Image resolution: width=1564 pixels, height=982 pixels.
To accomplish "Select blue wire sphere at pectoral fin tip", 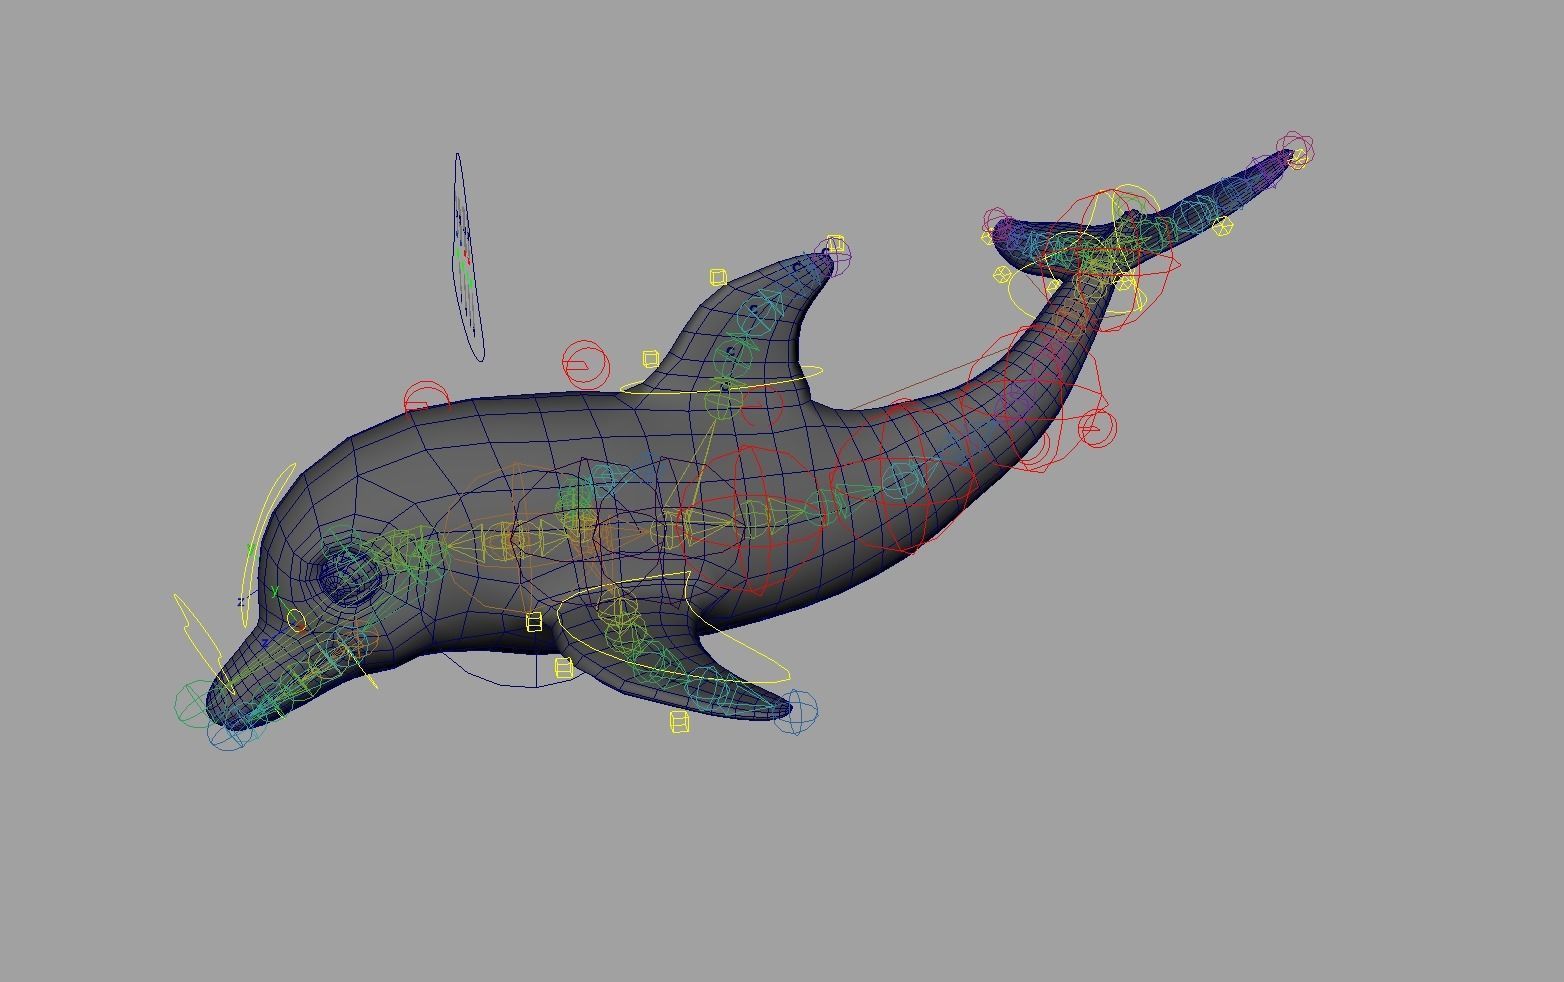I will tap(796, 711).
